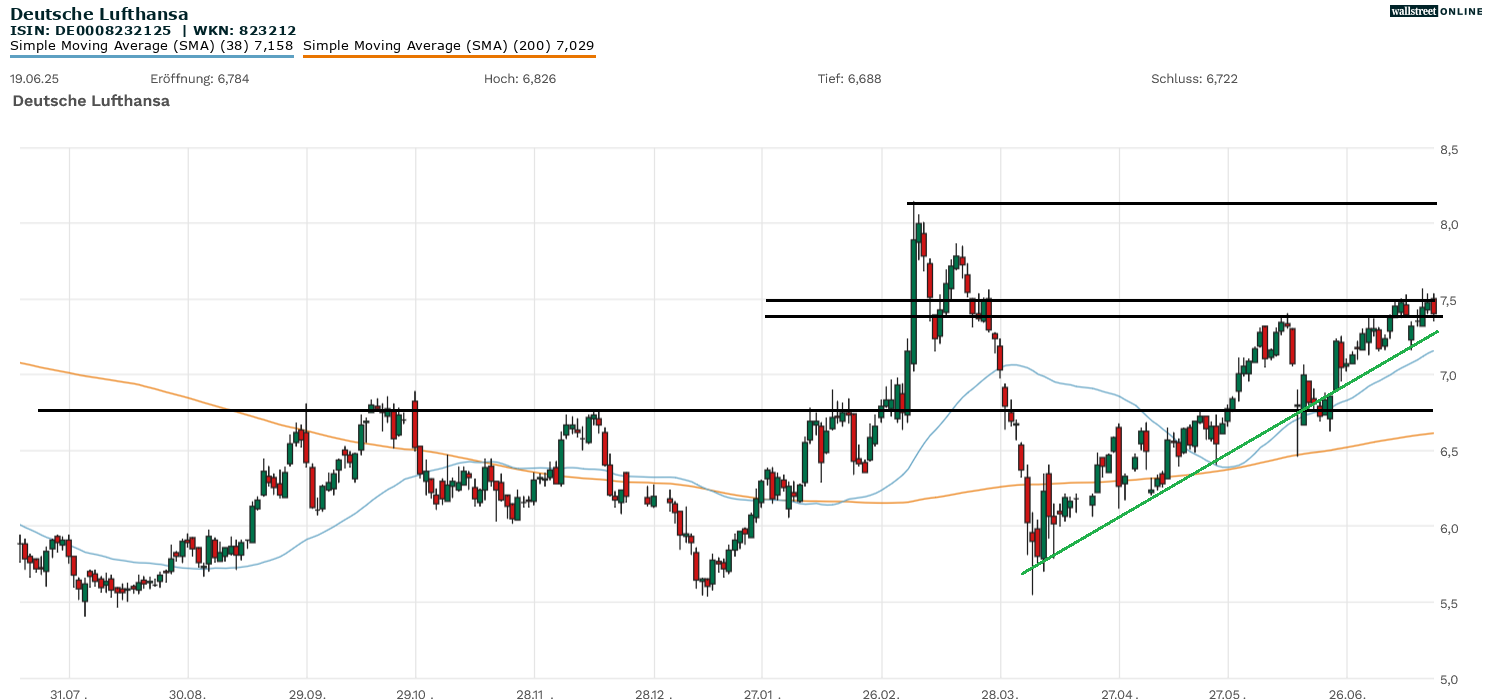
Task: Click the 7,5 y-axis label
Action: tap(1449, 301)
